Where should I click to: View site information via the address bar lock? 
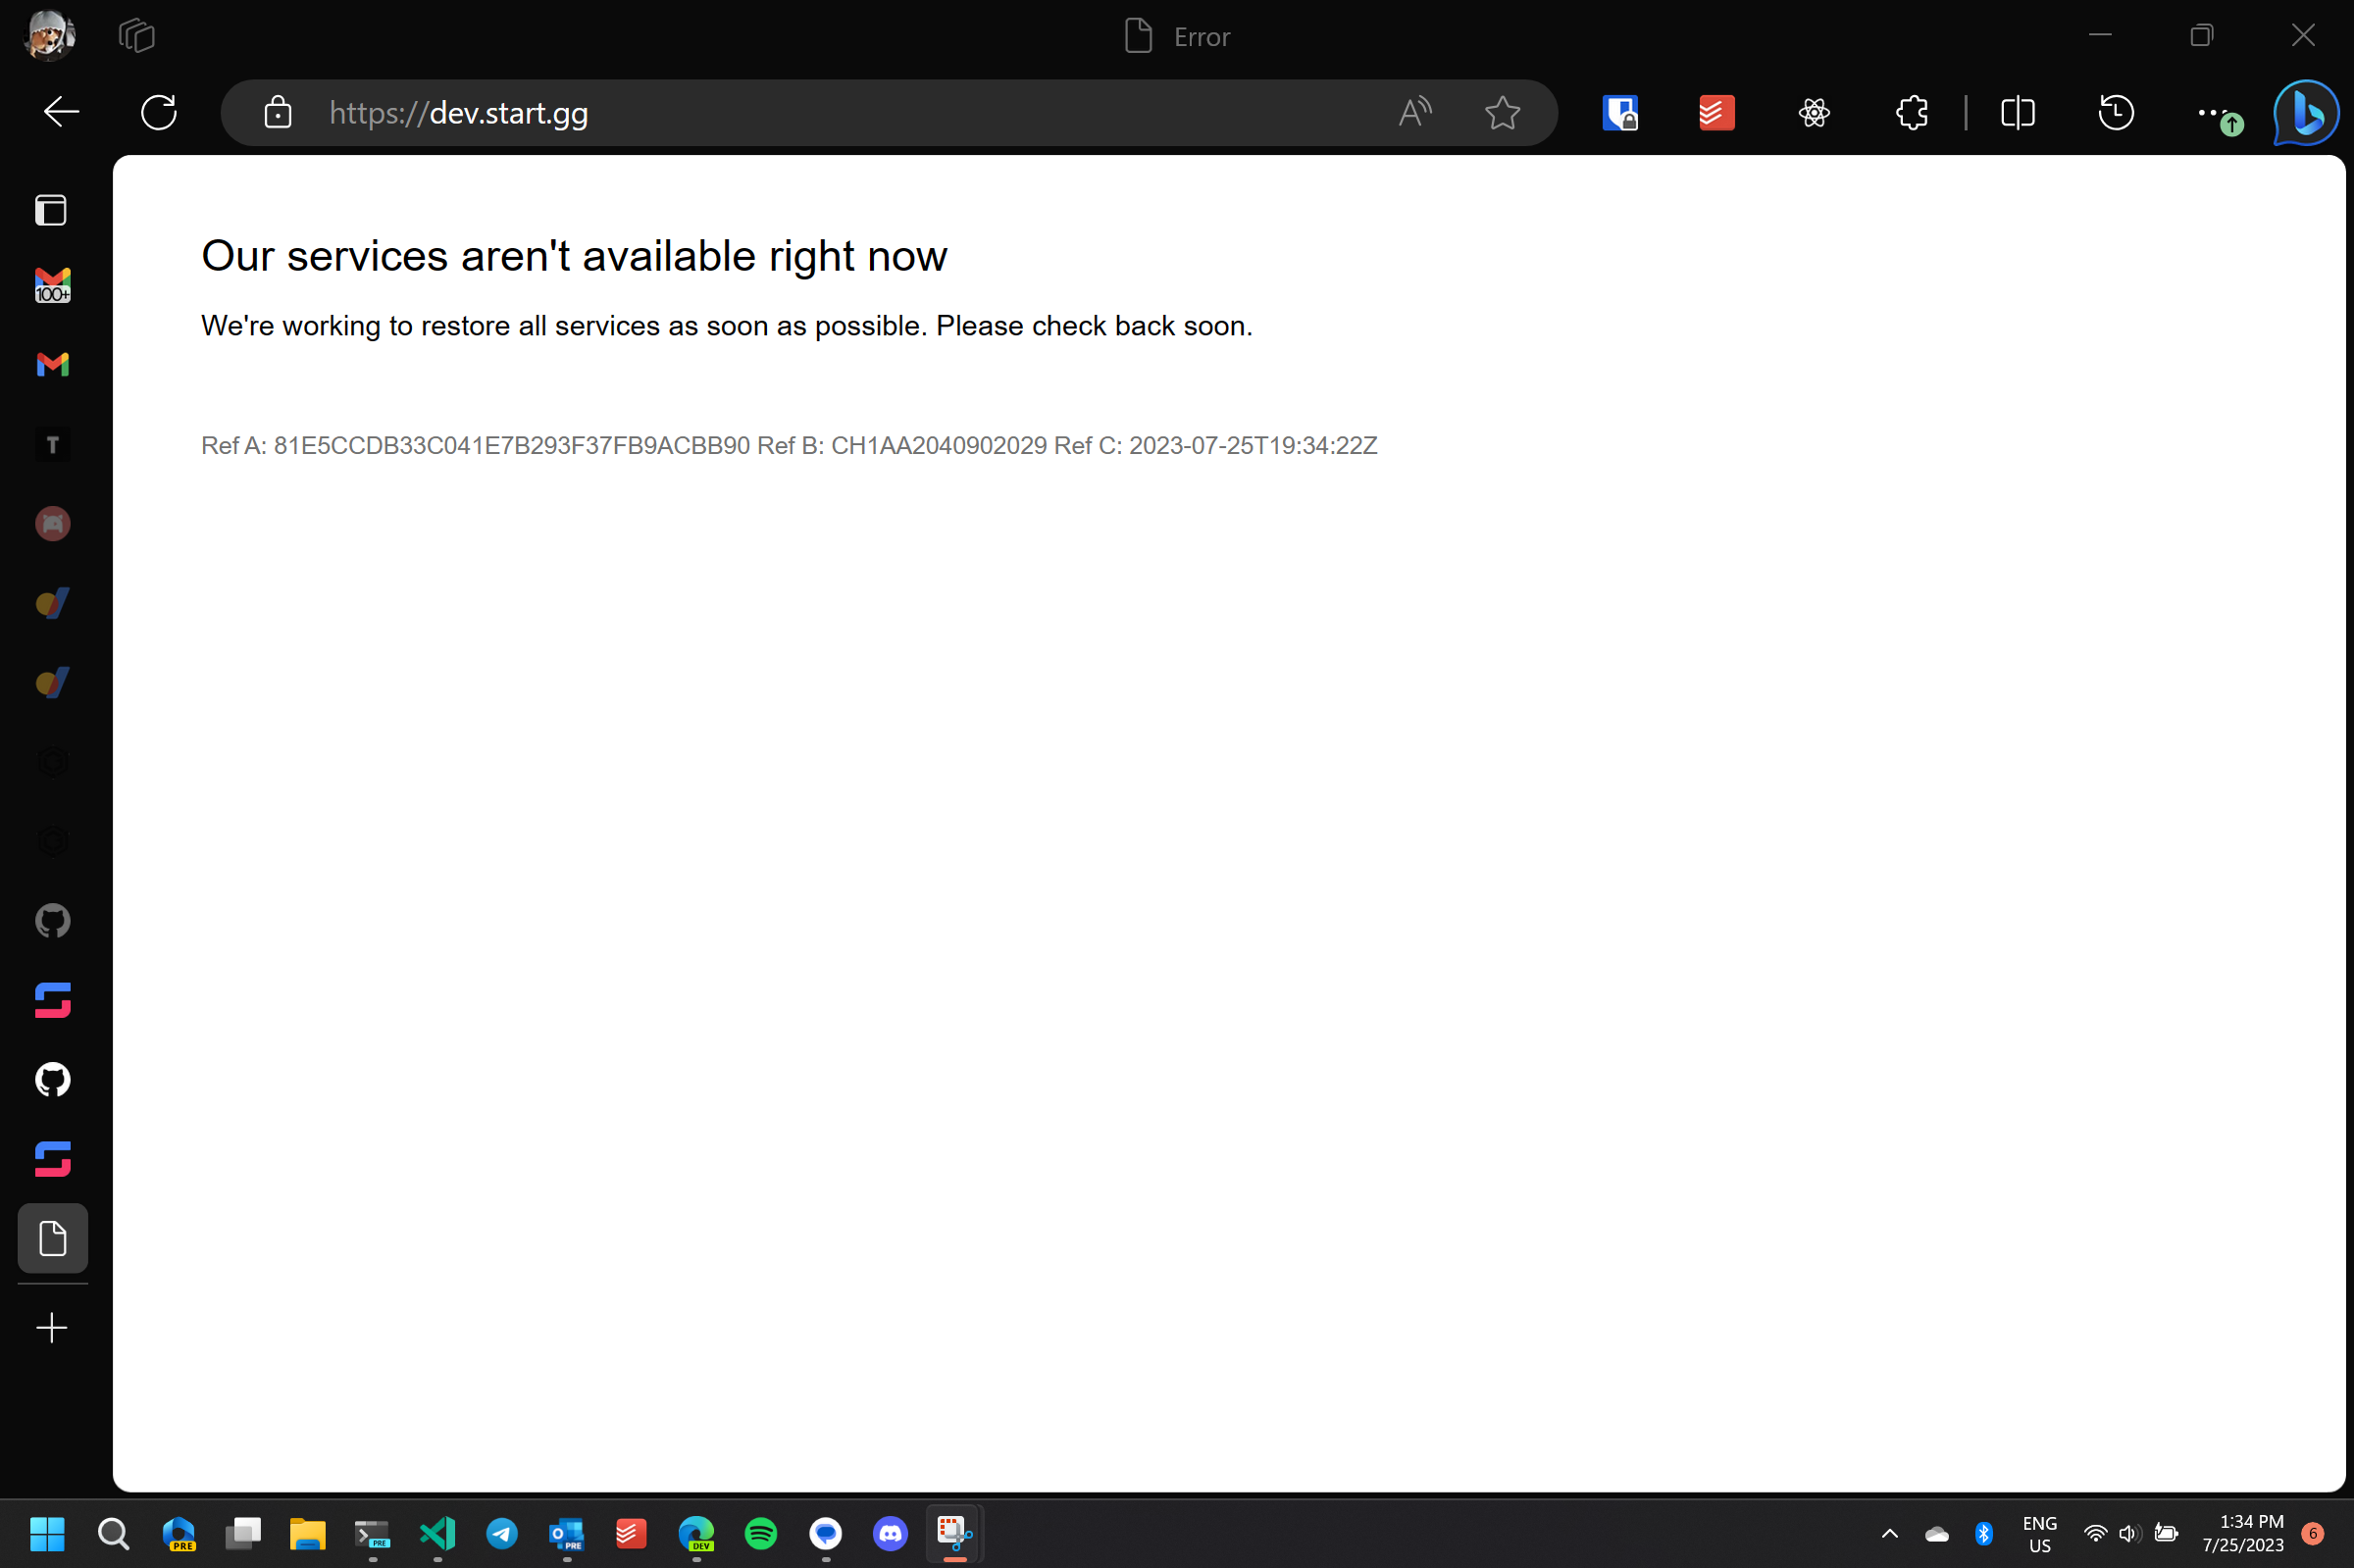pyautogui.click(x=277, y=113)
